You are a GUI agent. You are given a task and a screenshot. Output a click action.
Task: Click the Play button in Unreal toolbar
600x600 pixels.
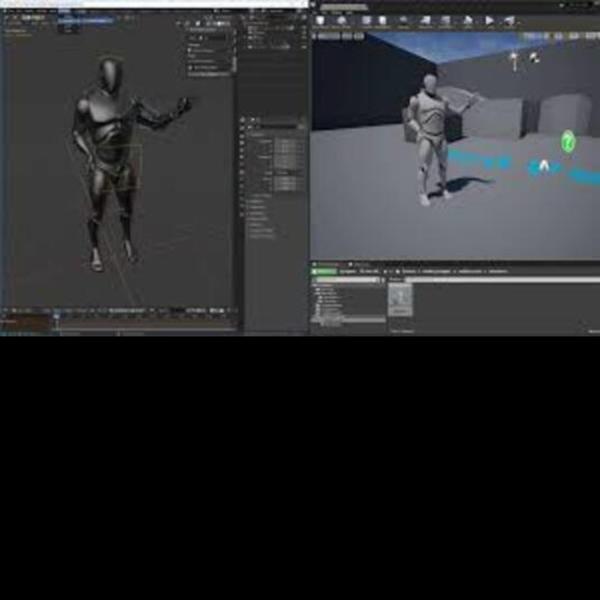click(489, 20)
